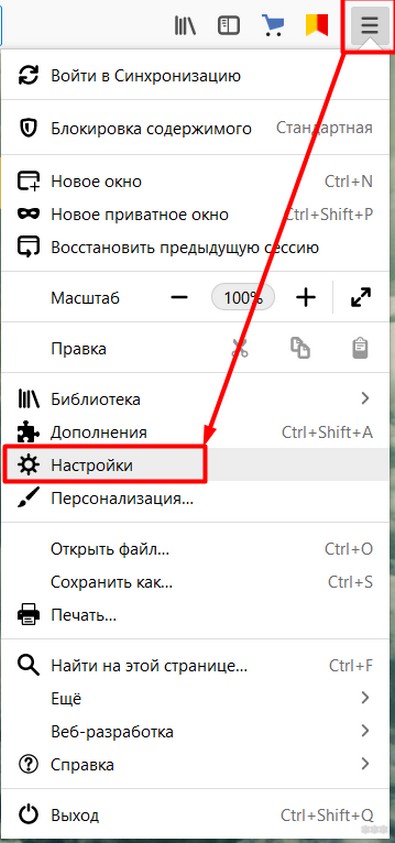The image size is (395, 843).
Task: Click the Ctrl+S shortcut text
Action: [x=350, y=582]
